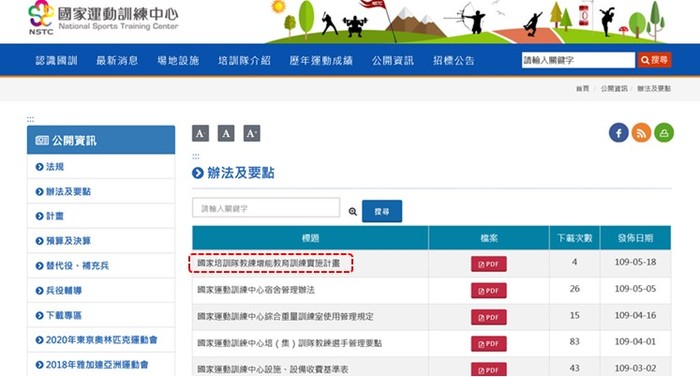Click date 109-04-16
Viewport: 700px width, 377px height.
(635, 315)
